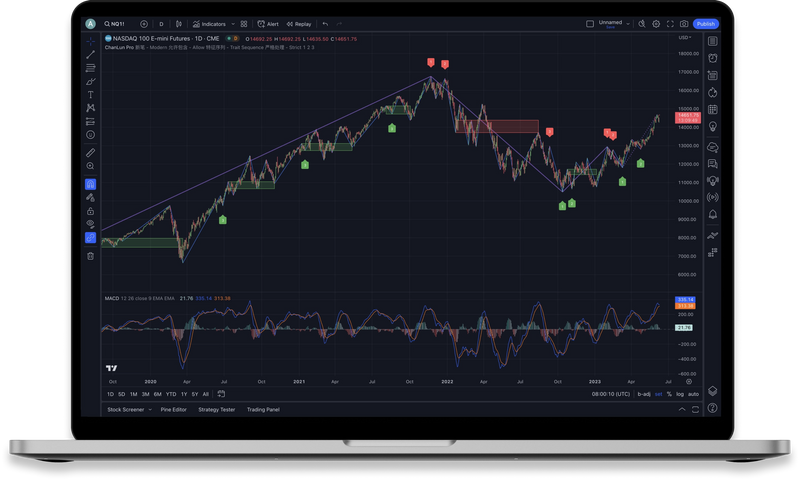This screenshot has height=481, width=800.
Task: Change the D timeframe interval
Action: (x=161, y=24)
